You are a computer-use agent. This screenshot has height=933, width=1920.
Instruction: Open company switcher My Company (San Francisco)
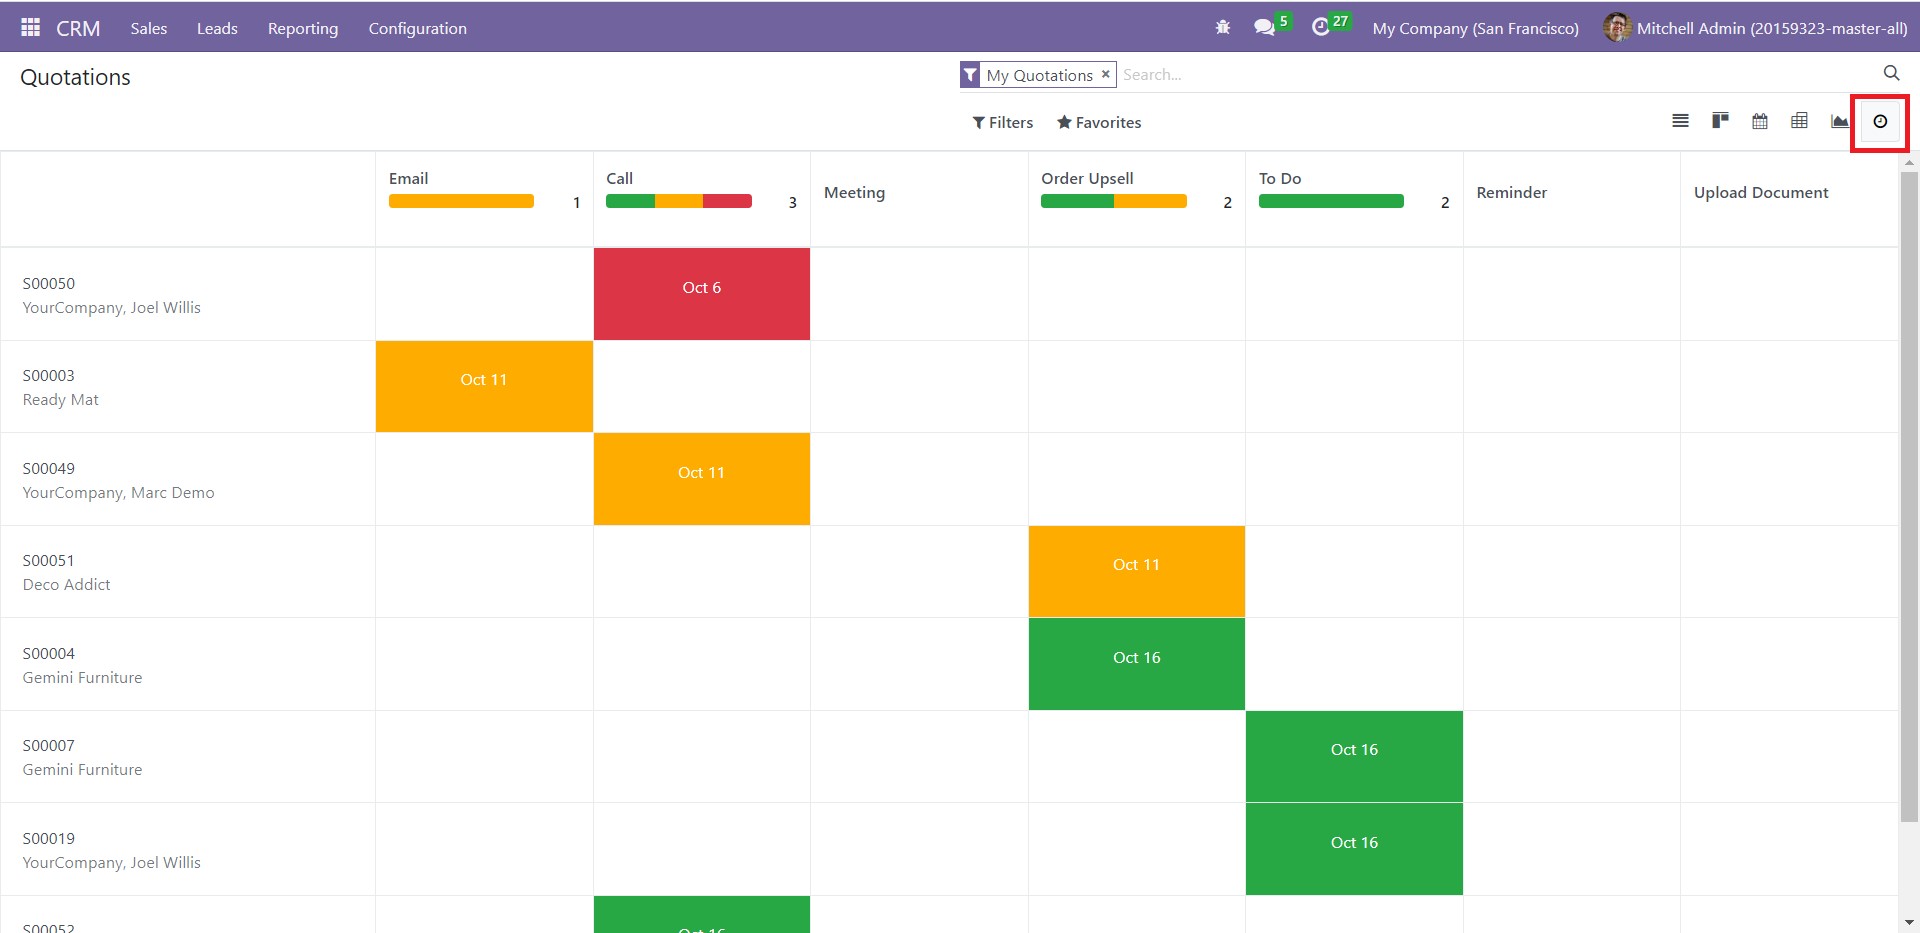point(1475,28)
